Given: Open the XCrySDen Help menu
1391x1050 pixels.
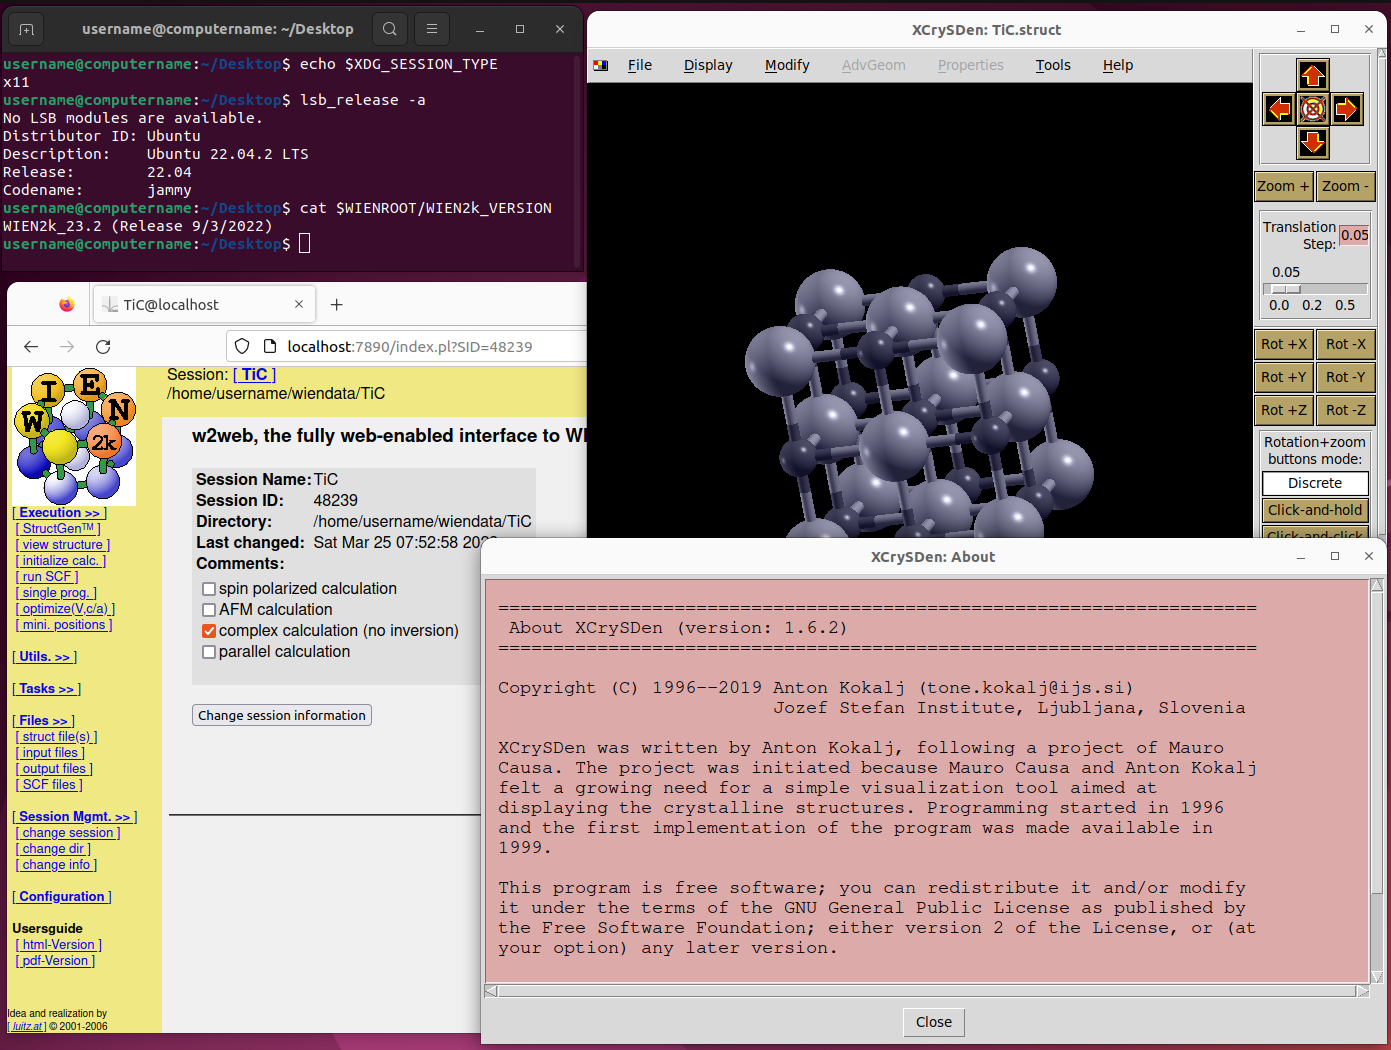Looking at the screenshot, I should pyautogui.click(x=1118, y=65).
